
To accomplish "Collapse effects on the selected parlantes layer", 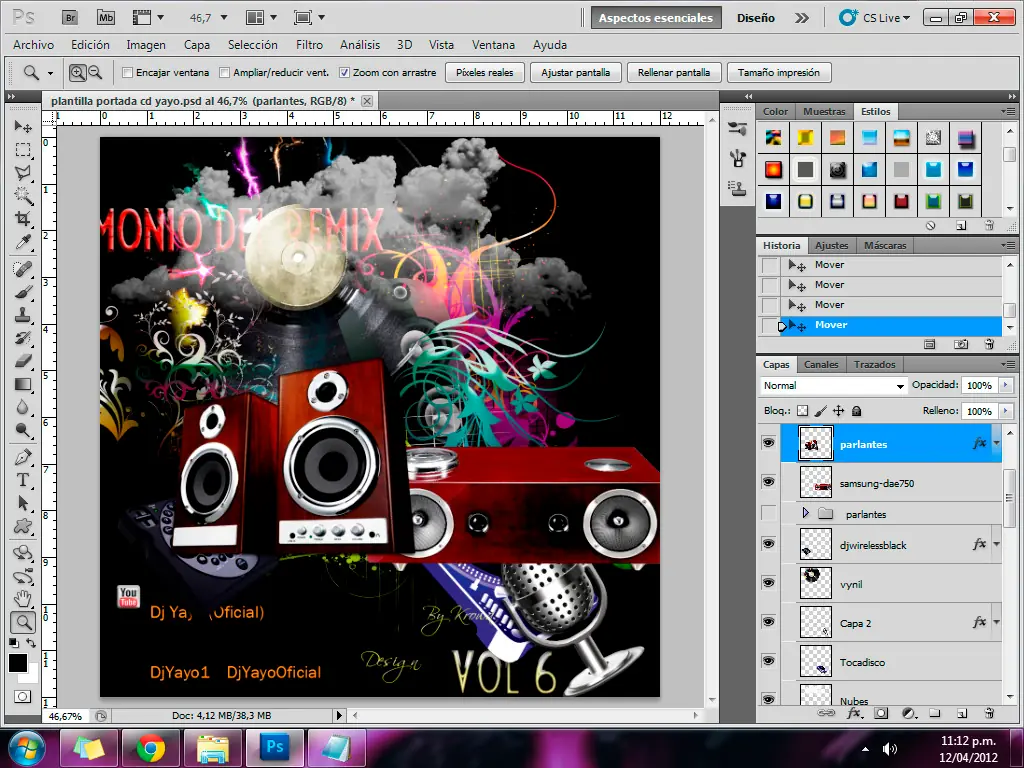I will pos(997,443).
